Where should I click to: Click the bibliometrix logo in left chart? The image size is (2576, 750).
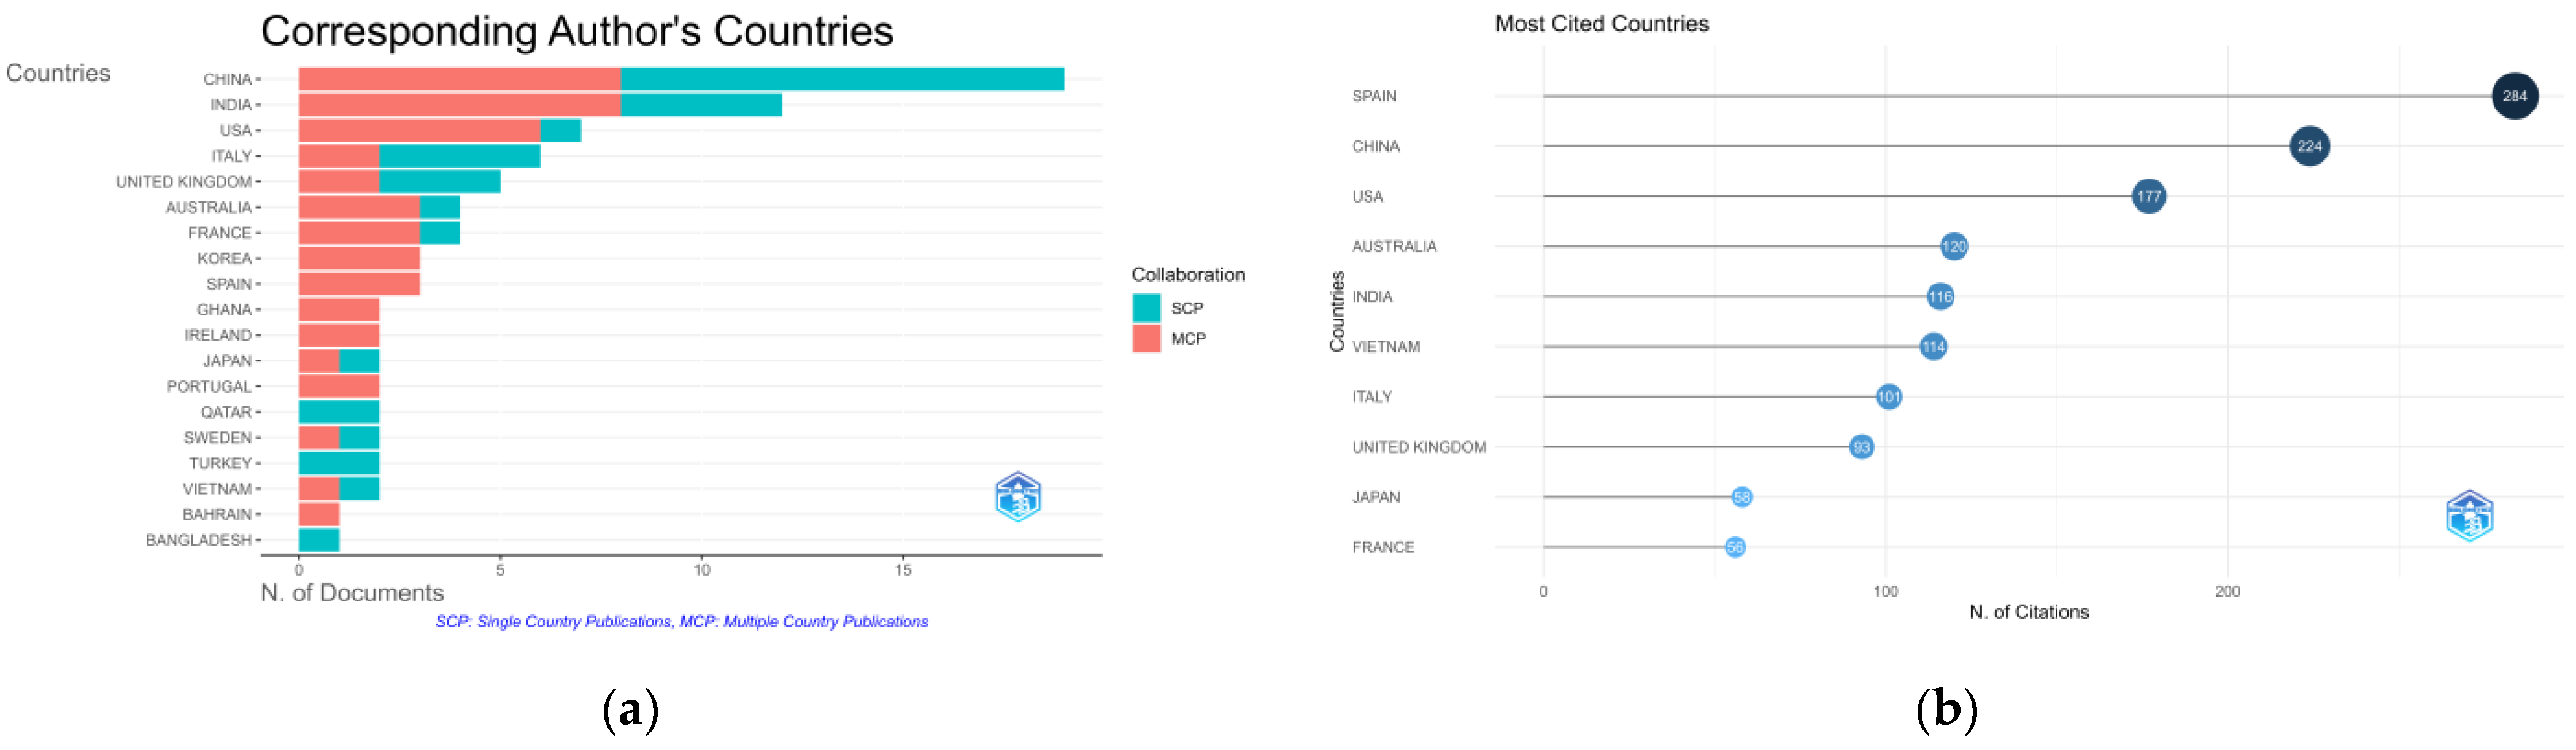point(1018,497)
